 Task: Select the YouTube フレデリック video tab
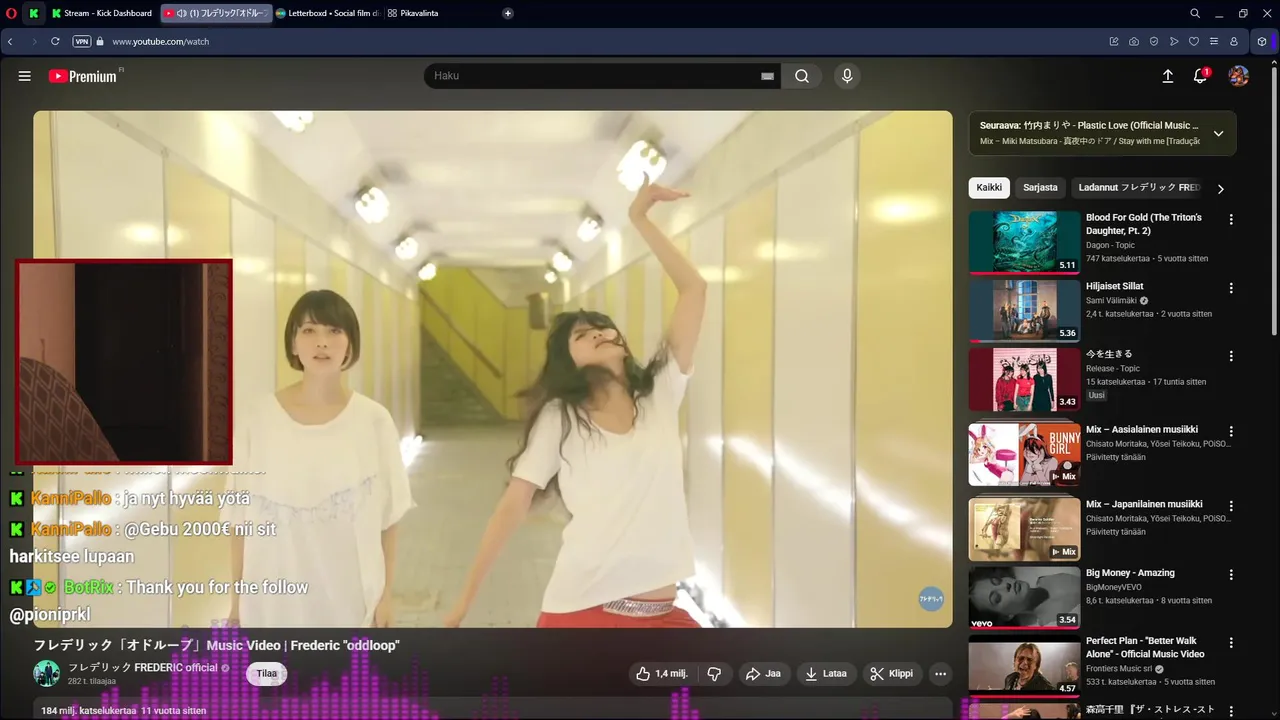(216, 13)
